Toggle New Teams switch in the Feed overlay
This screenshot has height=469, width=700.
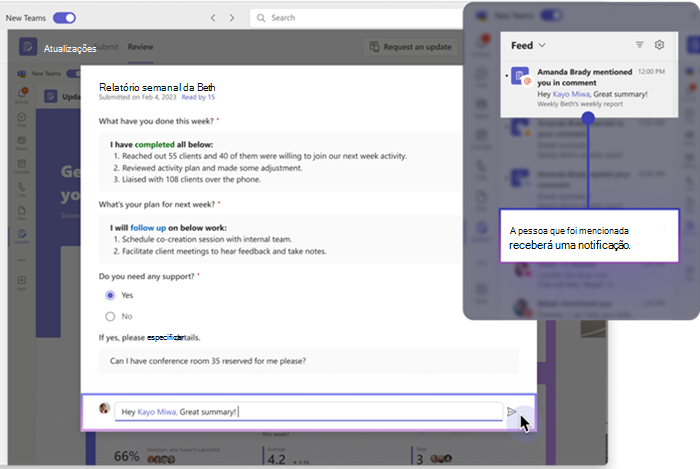click(551, 16)
